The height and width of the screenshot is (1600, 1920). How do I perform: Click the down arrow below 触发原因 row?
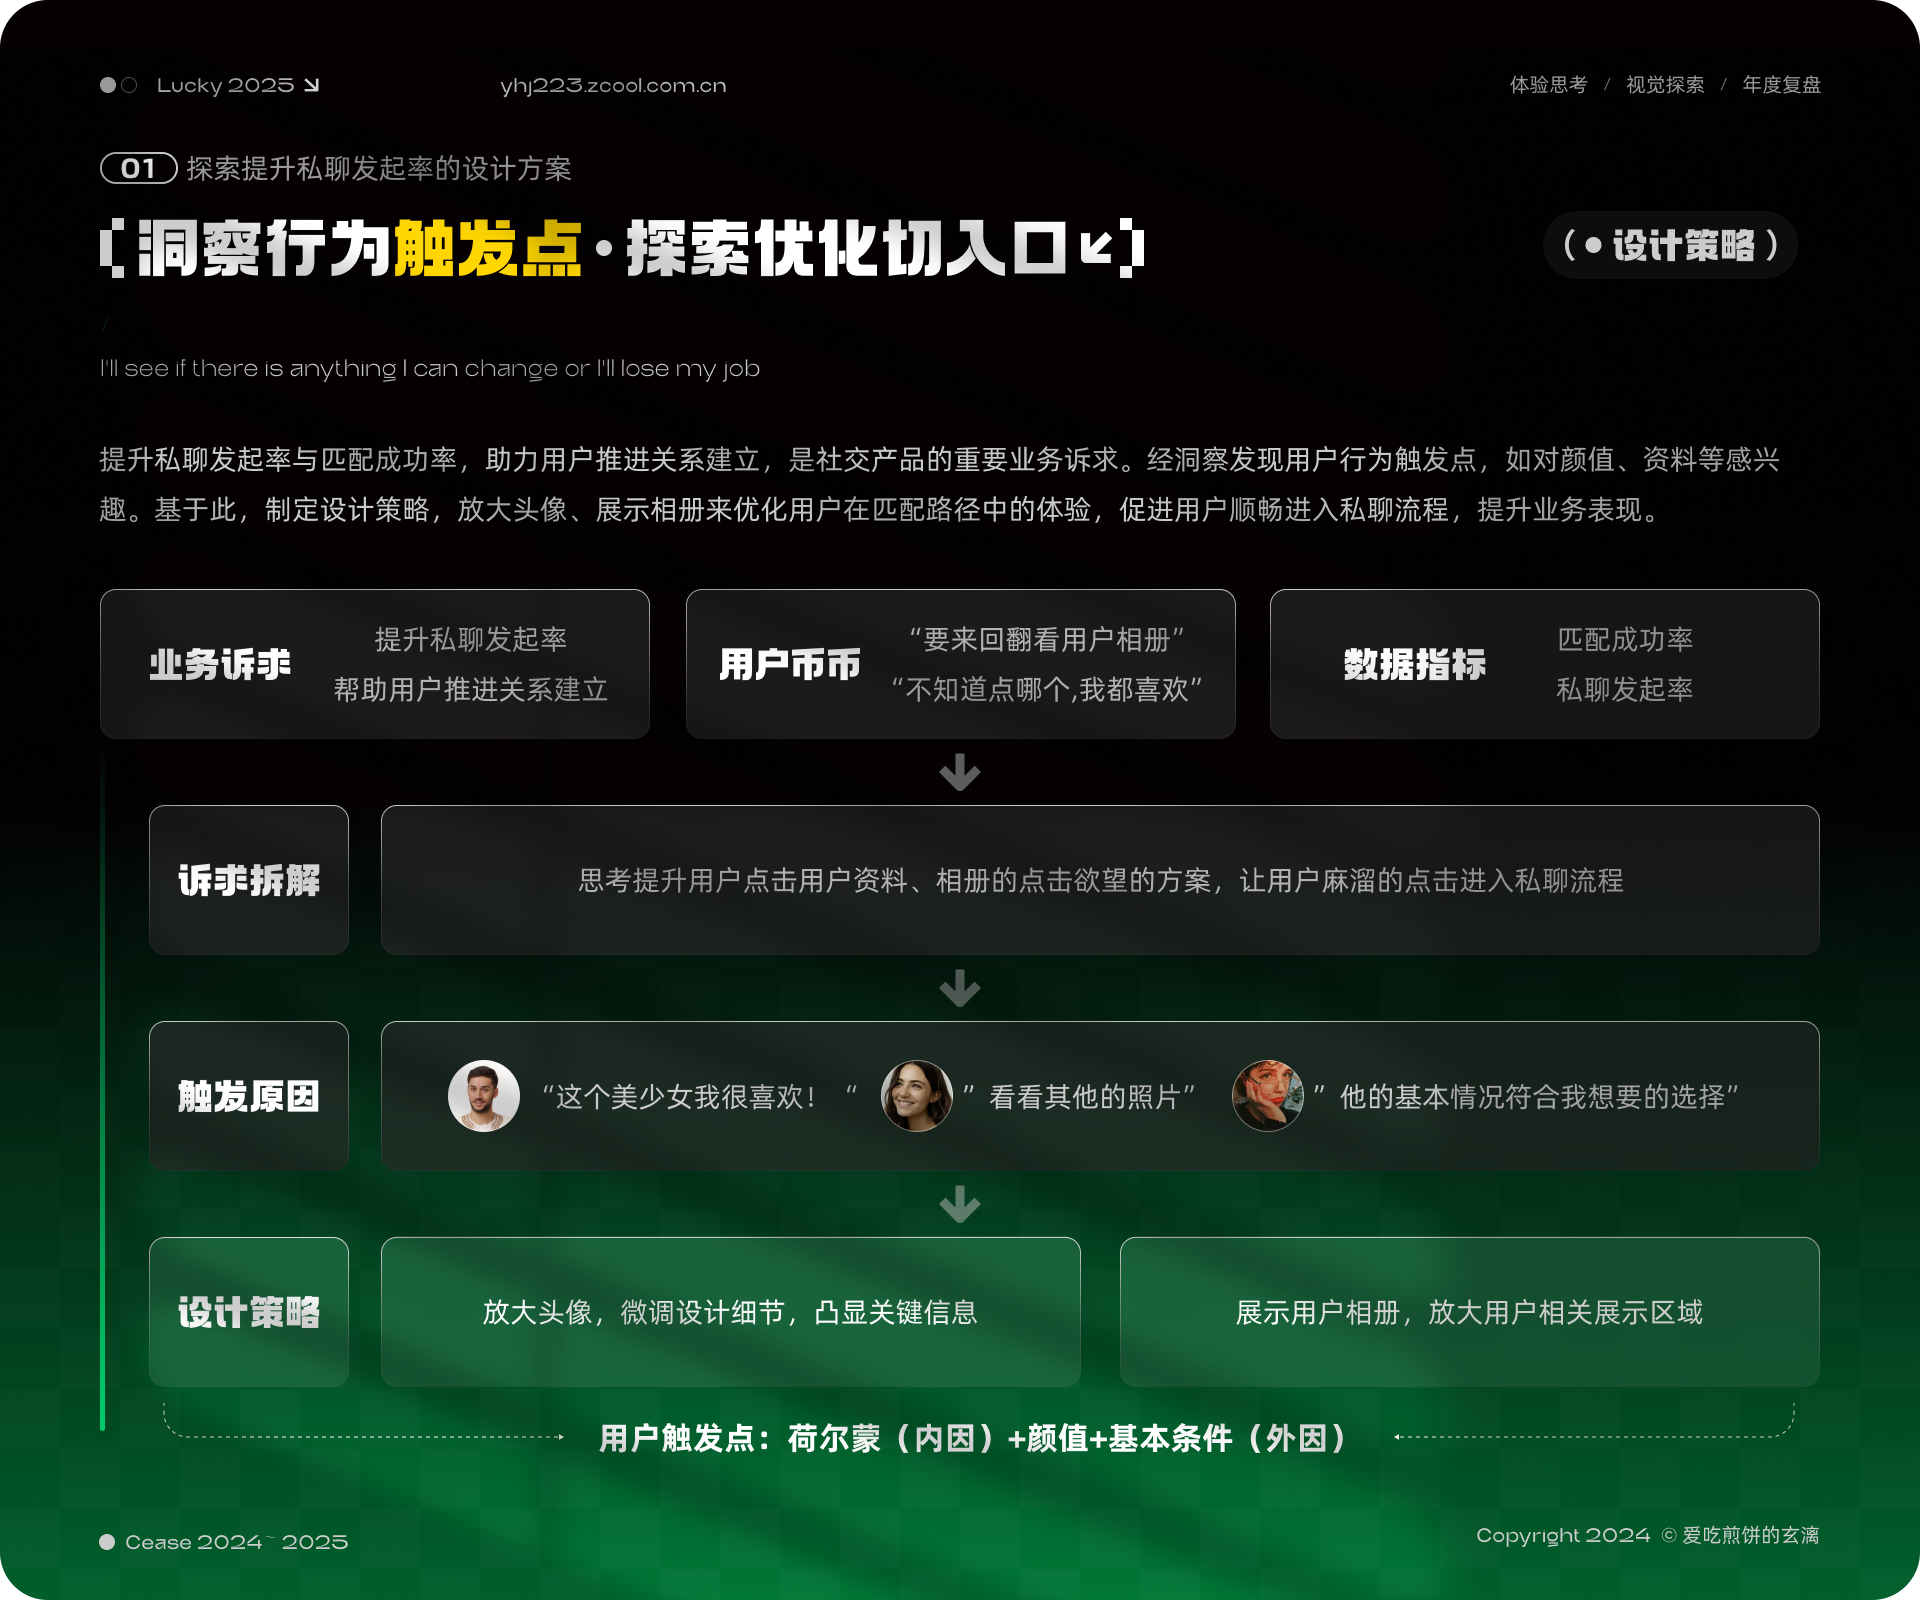pyautogui.click(x=960, y=1204)
